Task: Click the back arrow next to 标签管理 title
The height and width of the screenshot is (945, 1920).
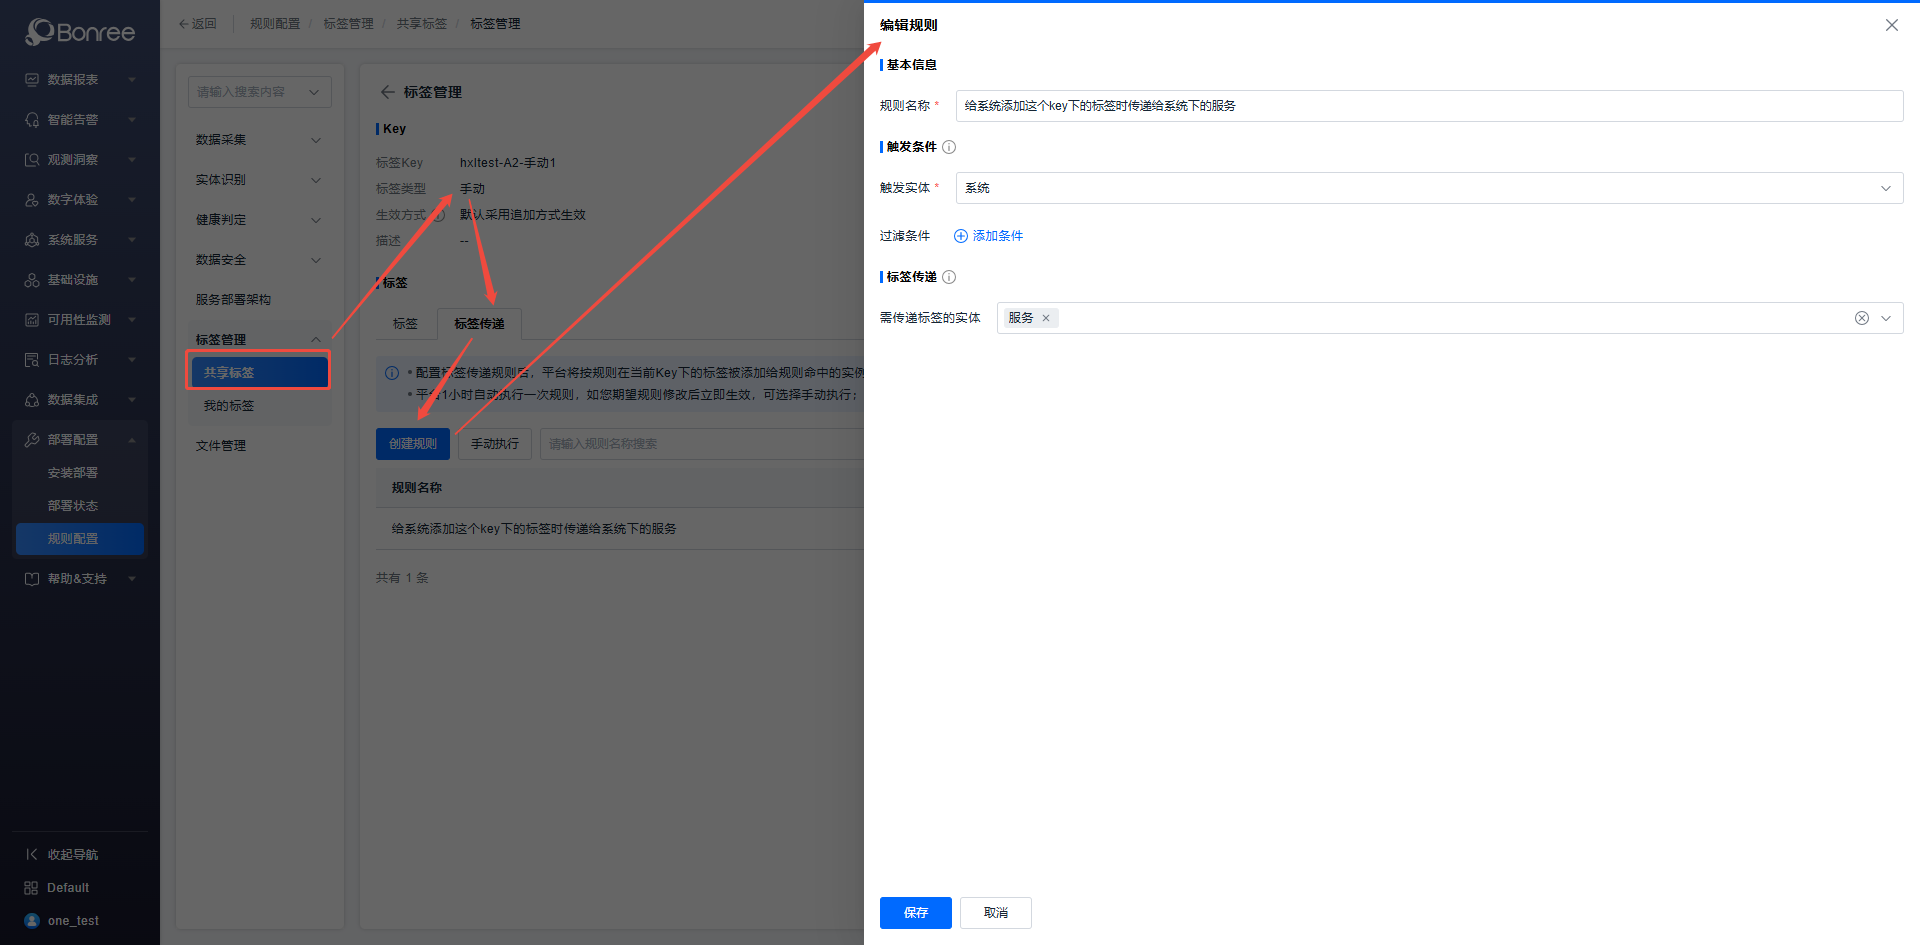Action: click(387, 92)
